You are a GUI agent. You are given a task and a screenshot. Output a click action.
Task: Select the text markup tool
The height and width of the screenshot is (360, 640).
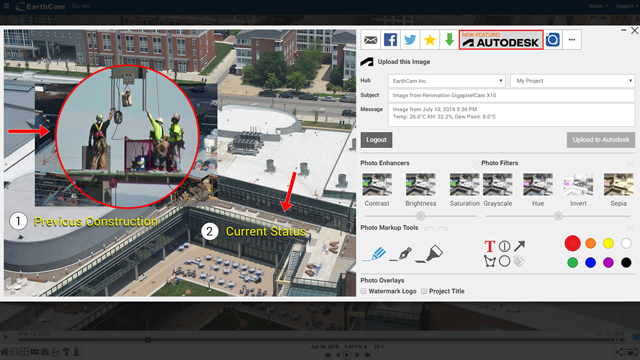click(489, 246)
